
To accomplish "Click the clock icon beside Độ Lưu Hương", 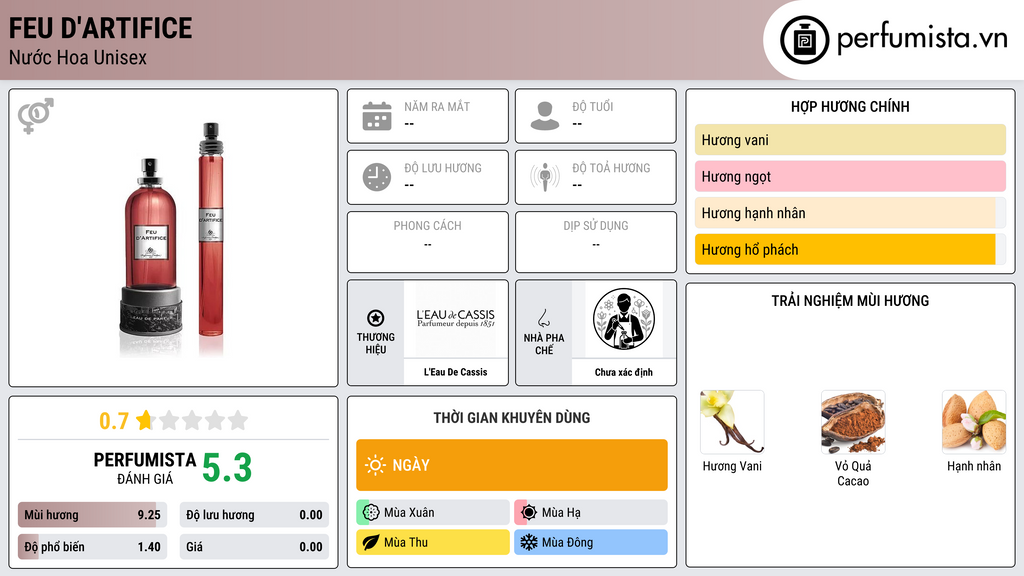I will (377, 177).
